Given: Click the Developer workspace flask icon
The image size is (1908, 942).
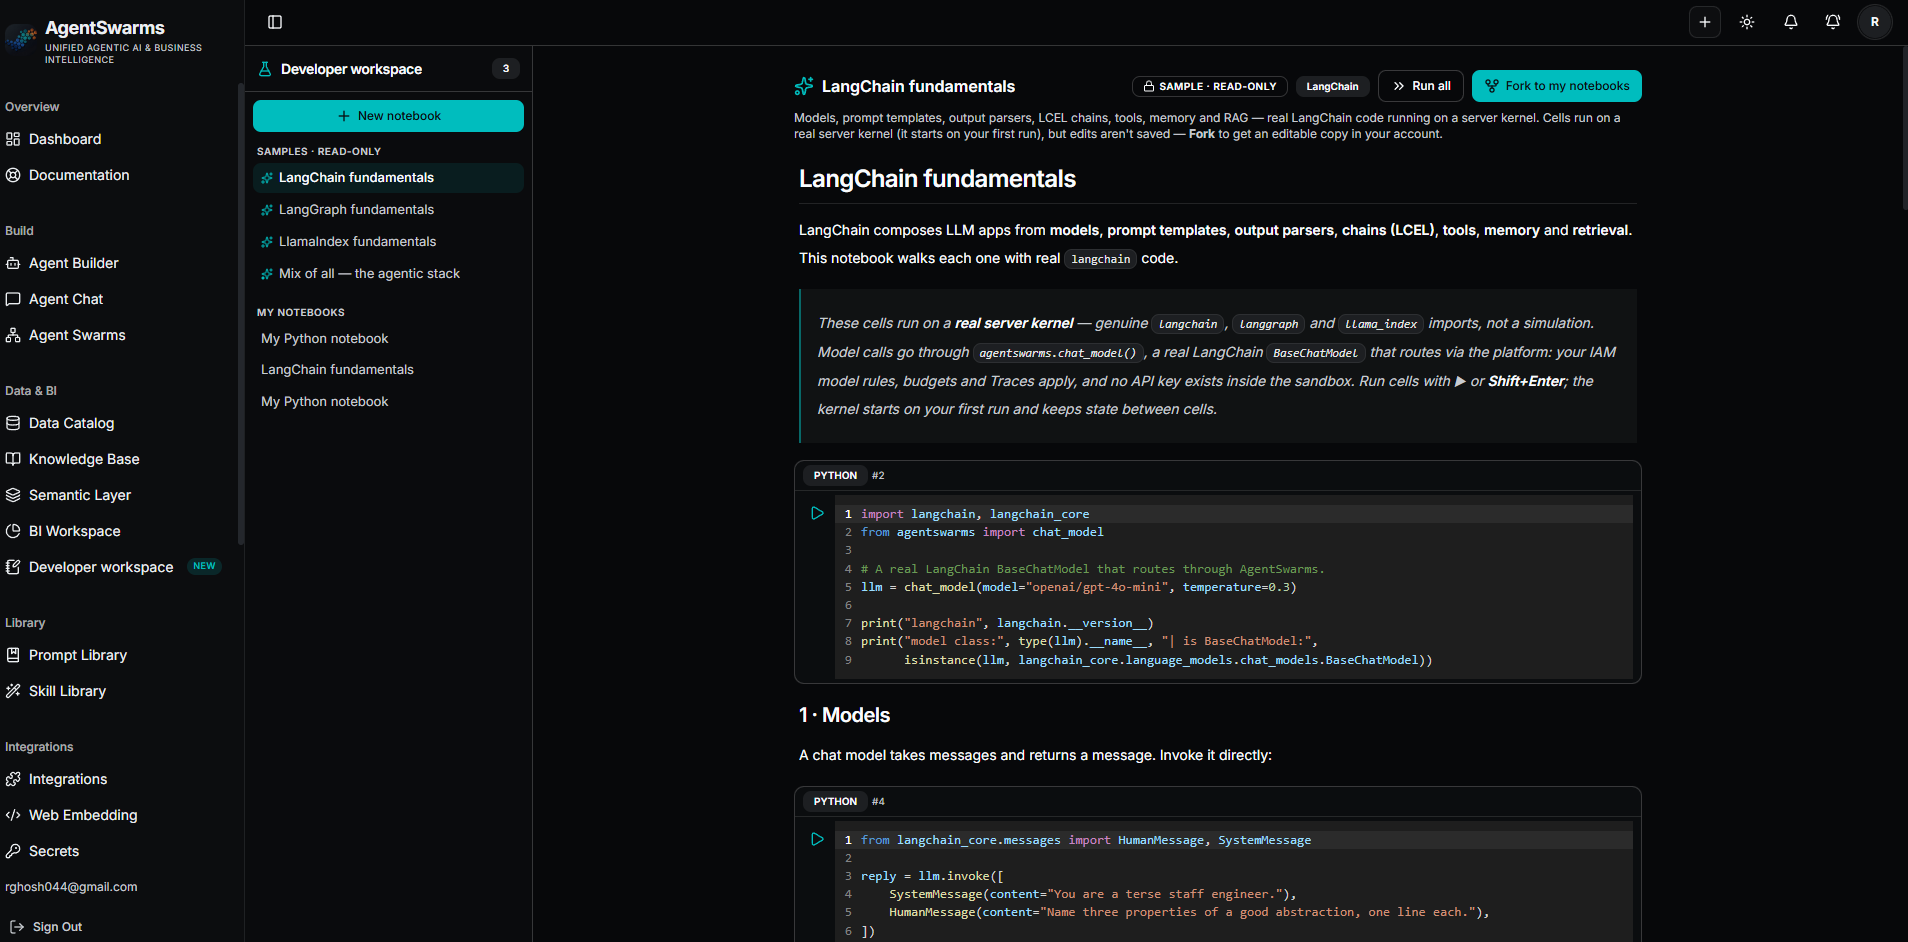Looking at the screenshot, I should [x=265, y=69].
